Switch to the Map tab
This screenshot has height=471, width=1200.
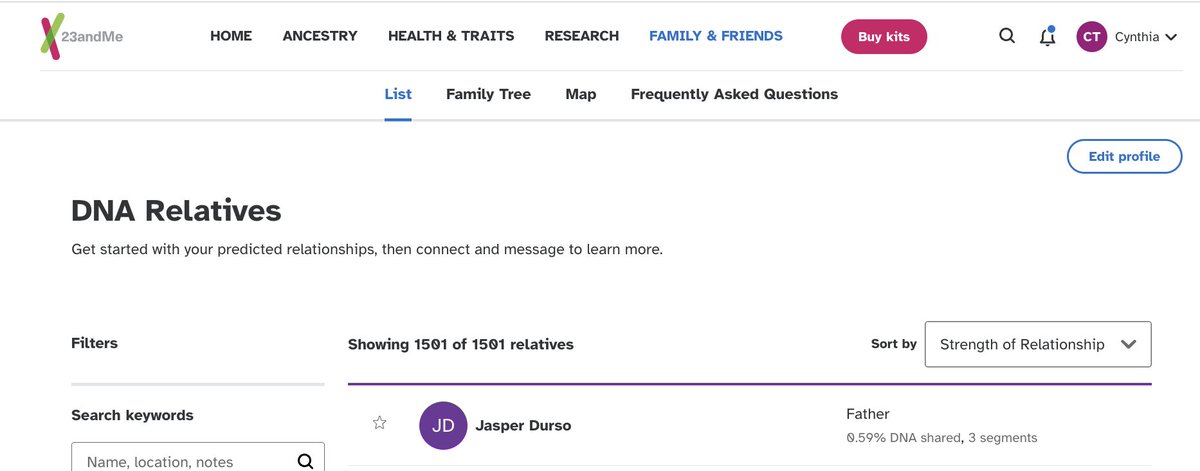click(x=581, y=94)
